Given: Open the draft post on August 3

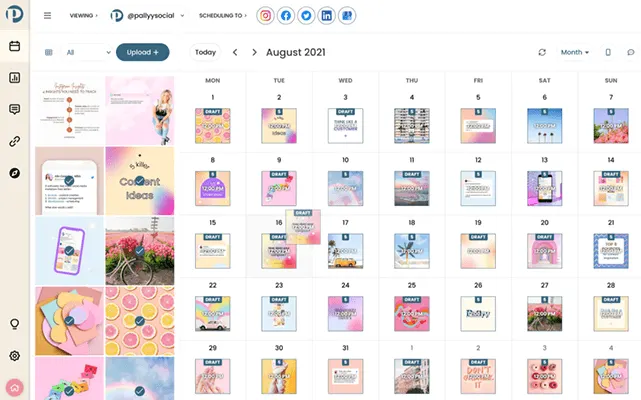Looking at the screenshot, I should [x=345, y=126].
